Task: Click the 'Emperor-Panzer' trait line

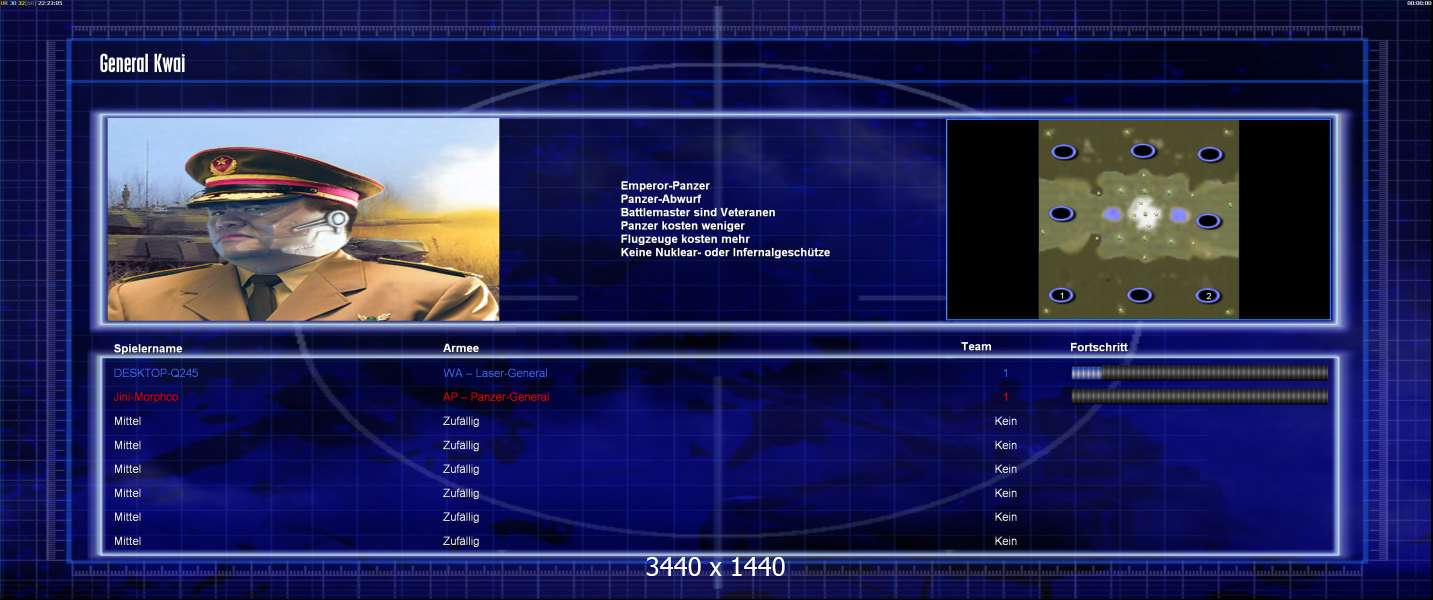Action: (665, 186)
